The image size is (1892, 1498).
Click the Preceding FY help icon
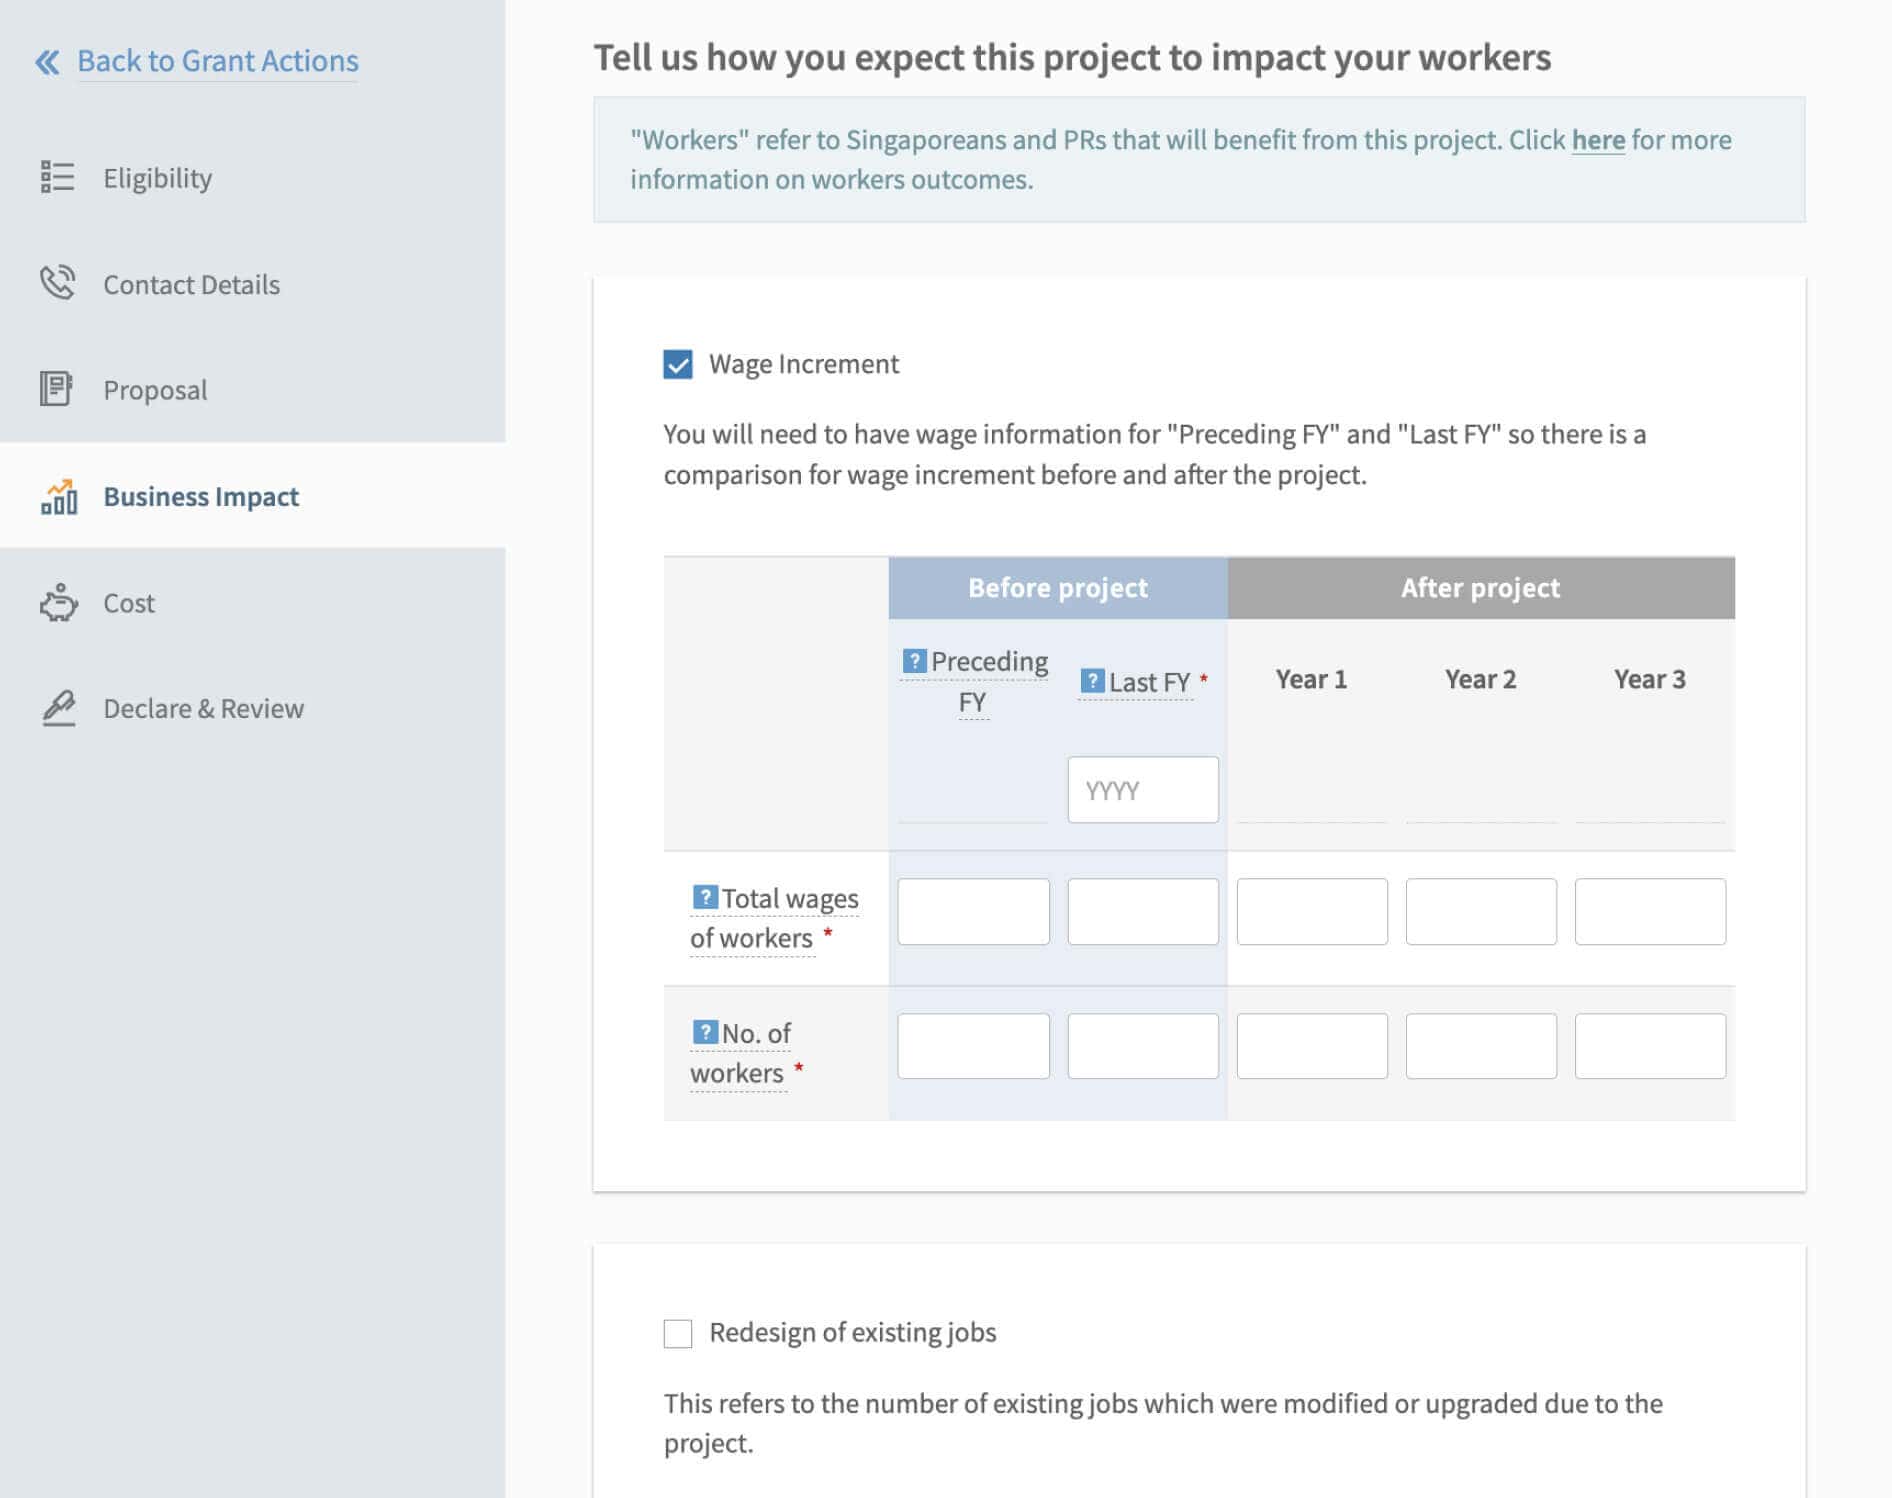pyautogui.click(x=914, y=661)
